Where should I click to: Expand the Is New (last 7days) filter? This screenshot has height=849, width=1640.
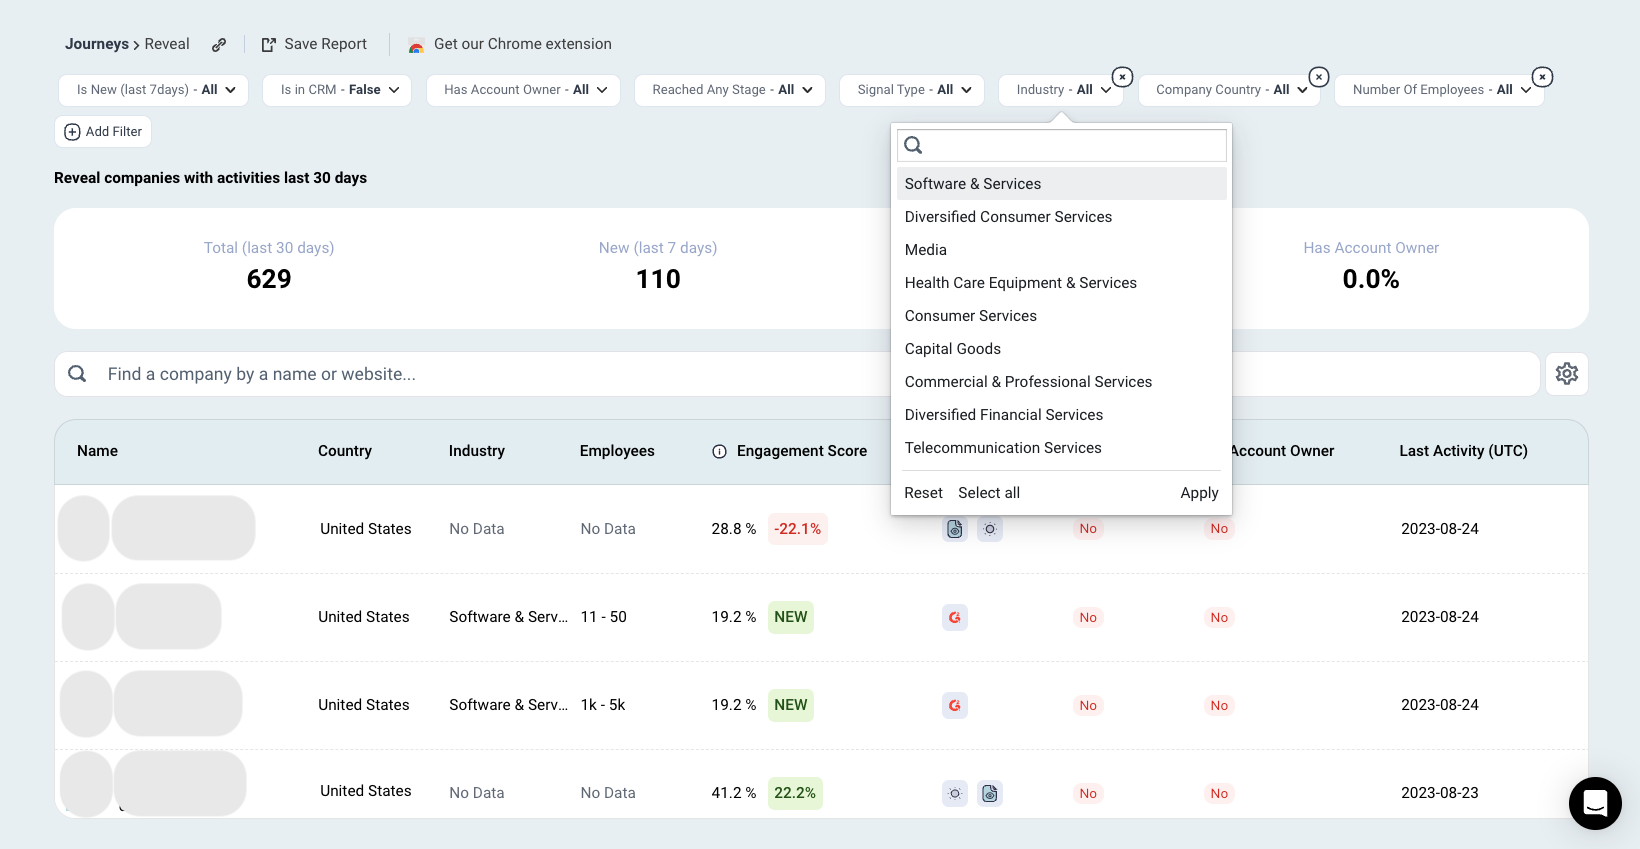click(x=153, y=90)
